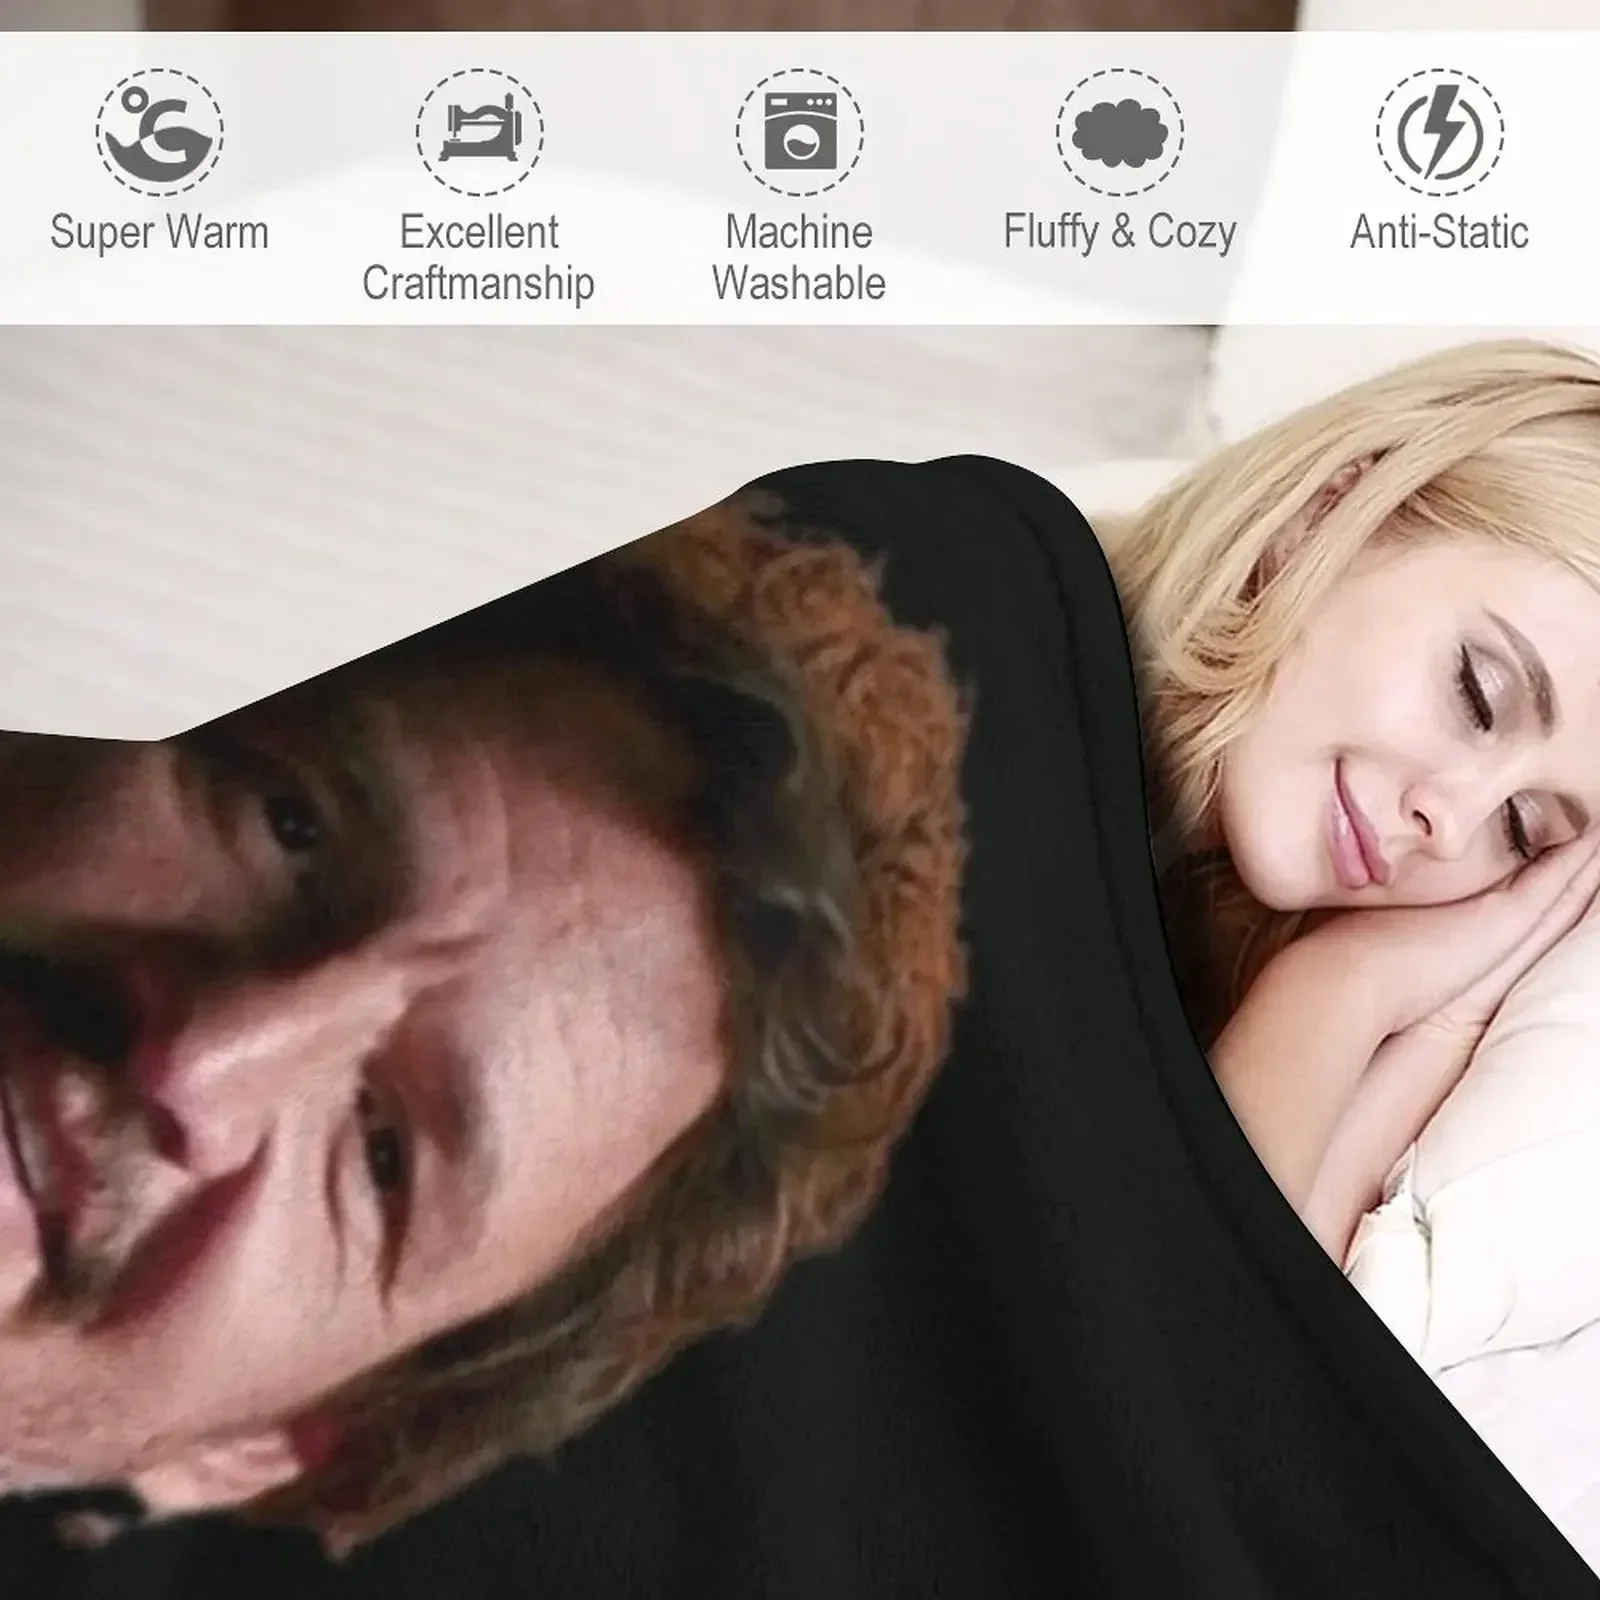Select the 'Fluffy & Cozy' label

pos(1120,233)
